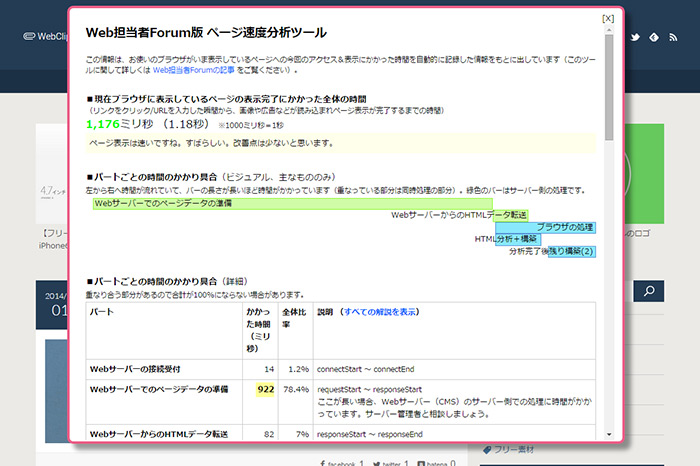Click the RSS feed icon in the header
This screenshot has height=466, width=700.
(x=673, y=37)
